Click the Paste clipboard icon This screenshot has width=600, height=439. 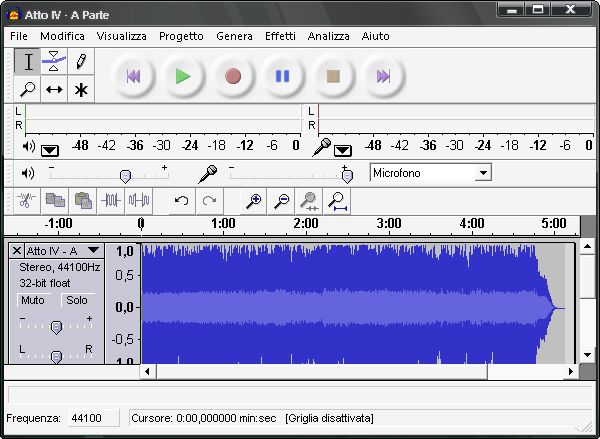83,201
